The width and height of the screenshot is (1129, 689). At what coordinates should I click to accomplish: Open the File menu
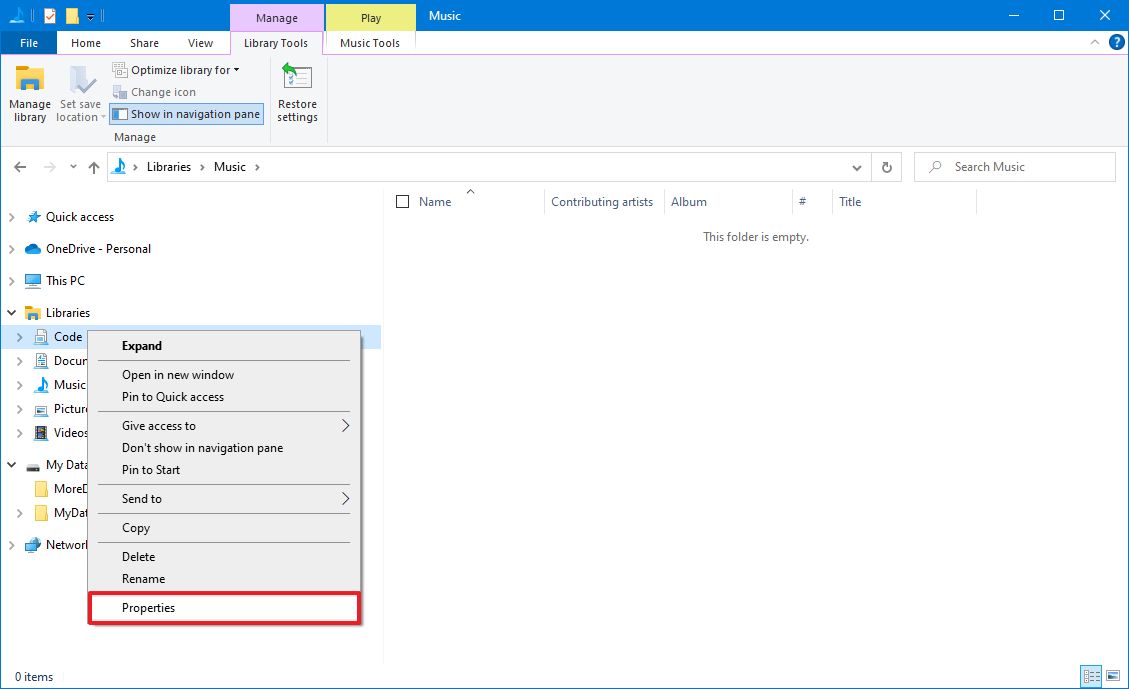click(x=29, y=43)
